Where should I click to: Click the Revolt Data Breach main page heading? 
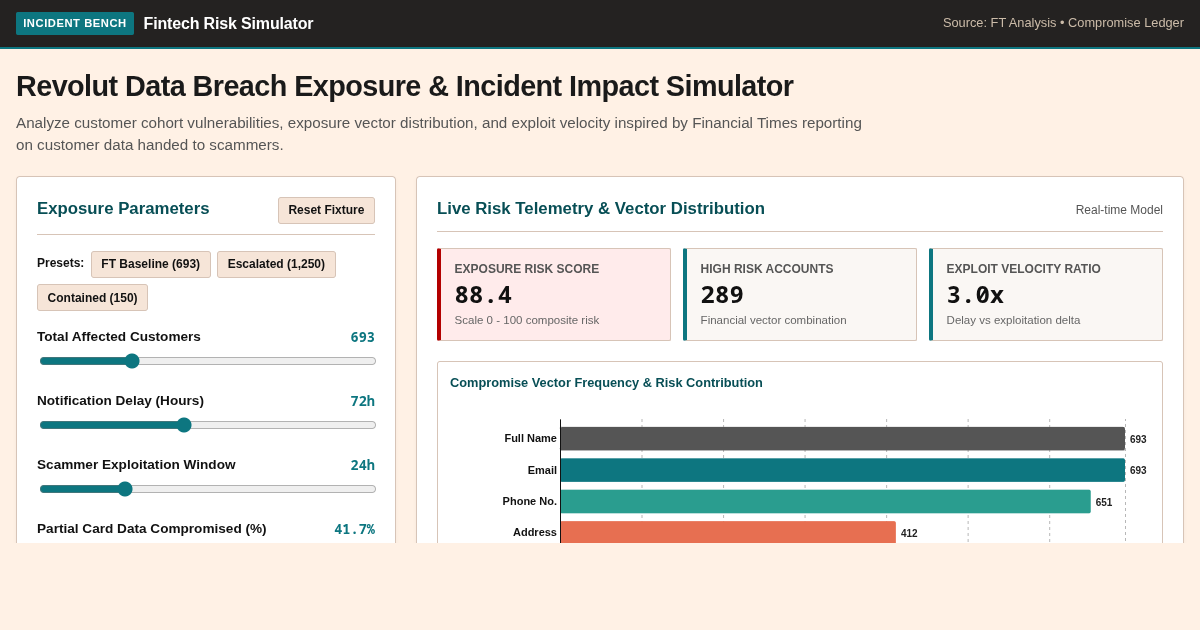pos(405,86)
